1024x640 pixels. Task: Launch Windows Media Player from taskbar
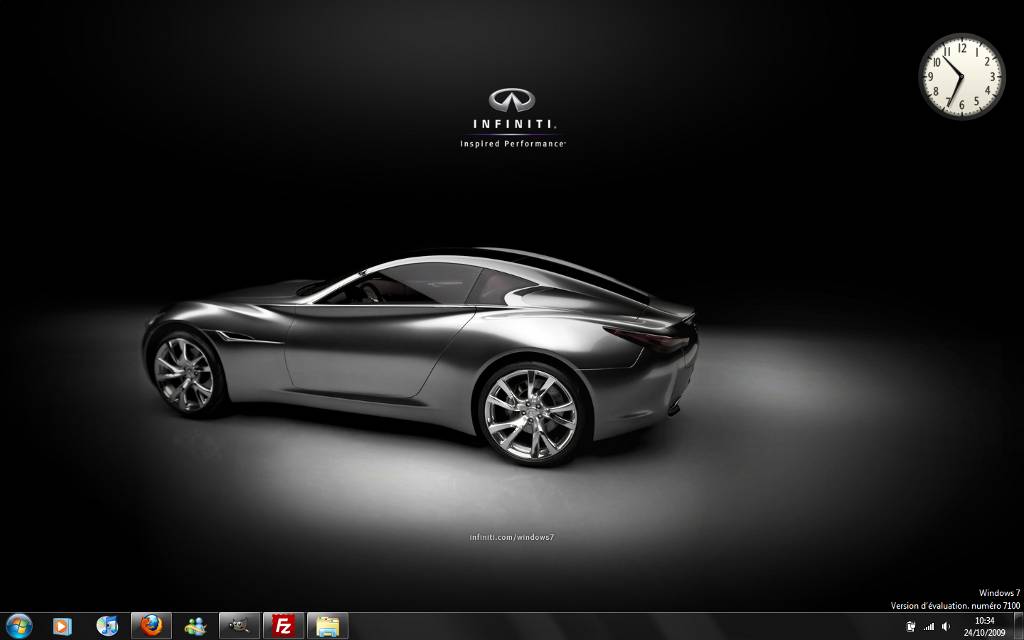tap(62, 626)
